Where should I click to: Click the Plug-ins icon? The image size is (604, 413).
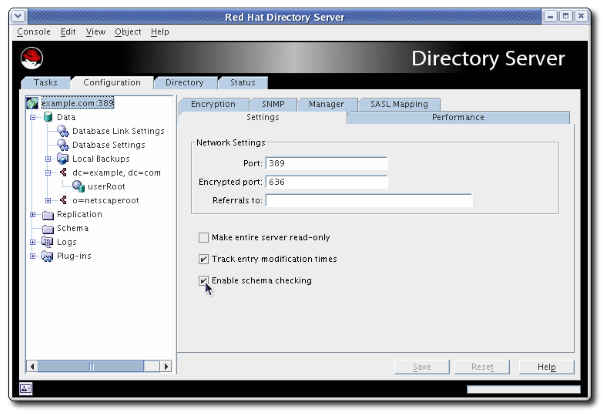click(x=47, y=256)
